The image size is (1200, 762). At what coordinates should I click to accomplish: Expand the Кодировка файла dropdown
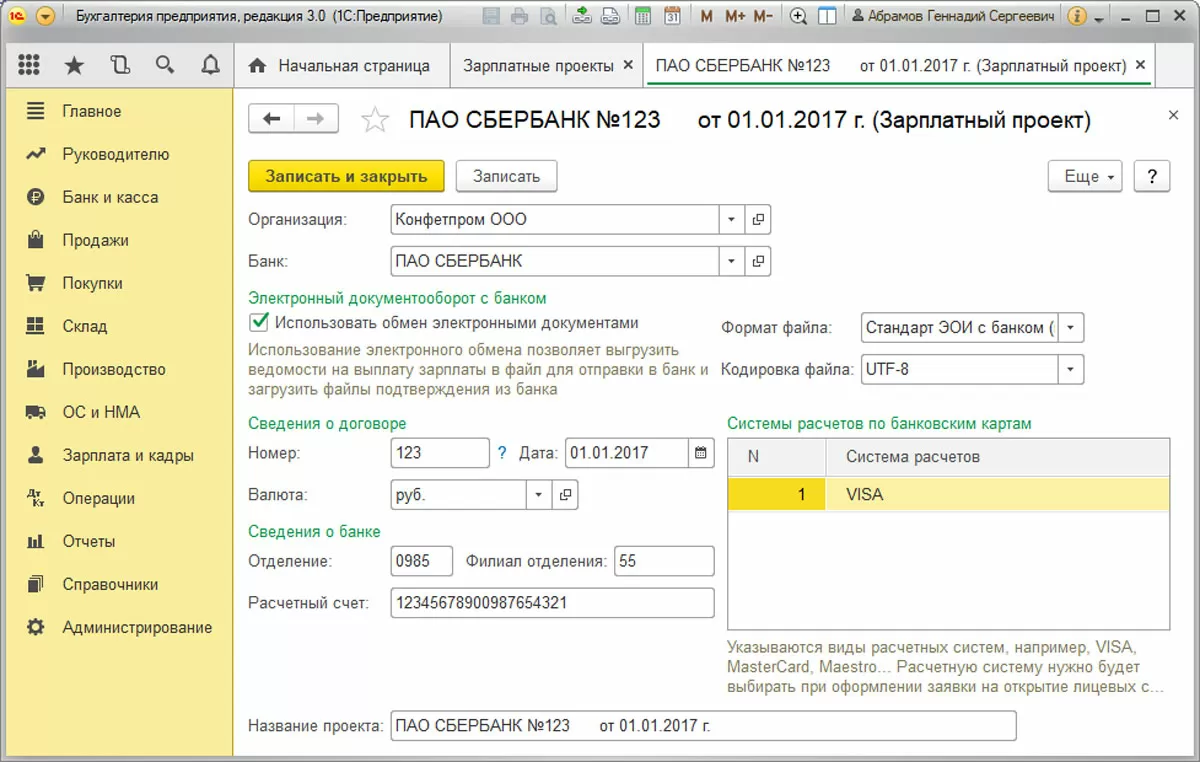click(x=1071, y=369)
